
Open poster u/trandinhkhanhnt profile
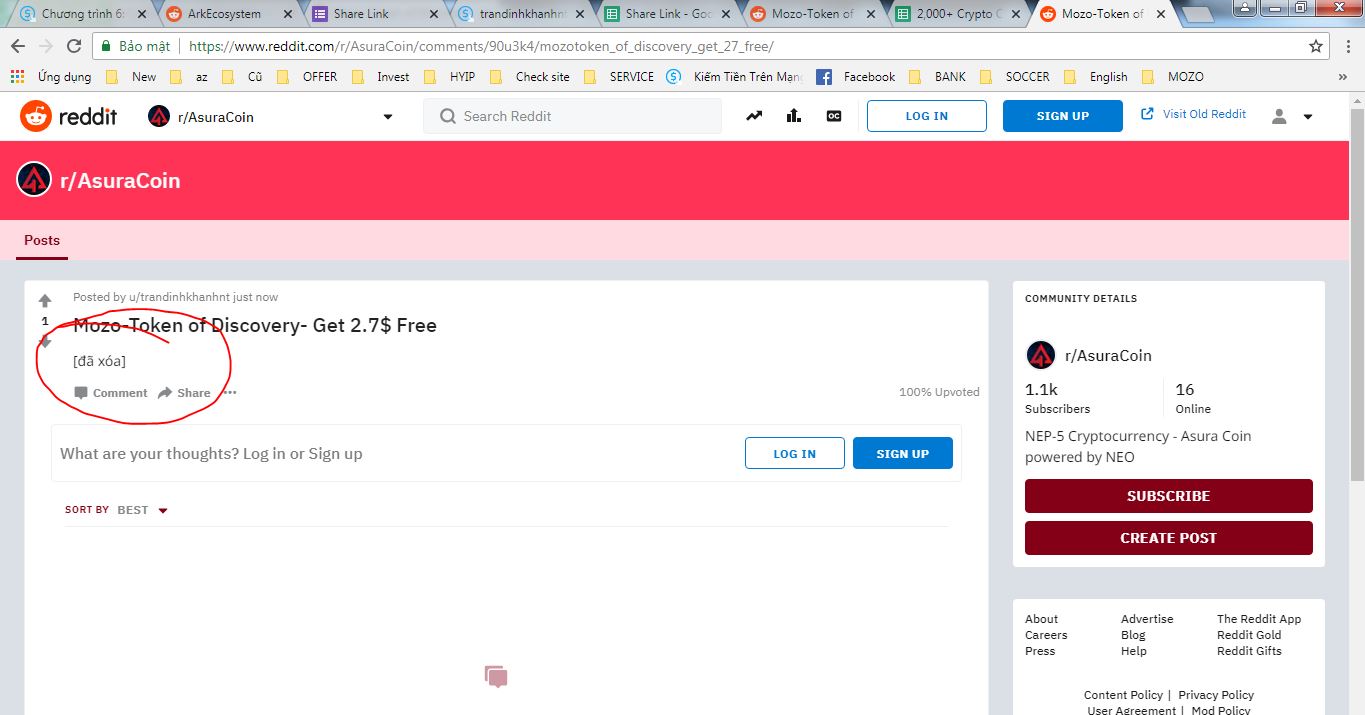tap(179, 297)
